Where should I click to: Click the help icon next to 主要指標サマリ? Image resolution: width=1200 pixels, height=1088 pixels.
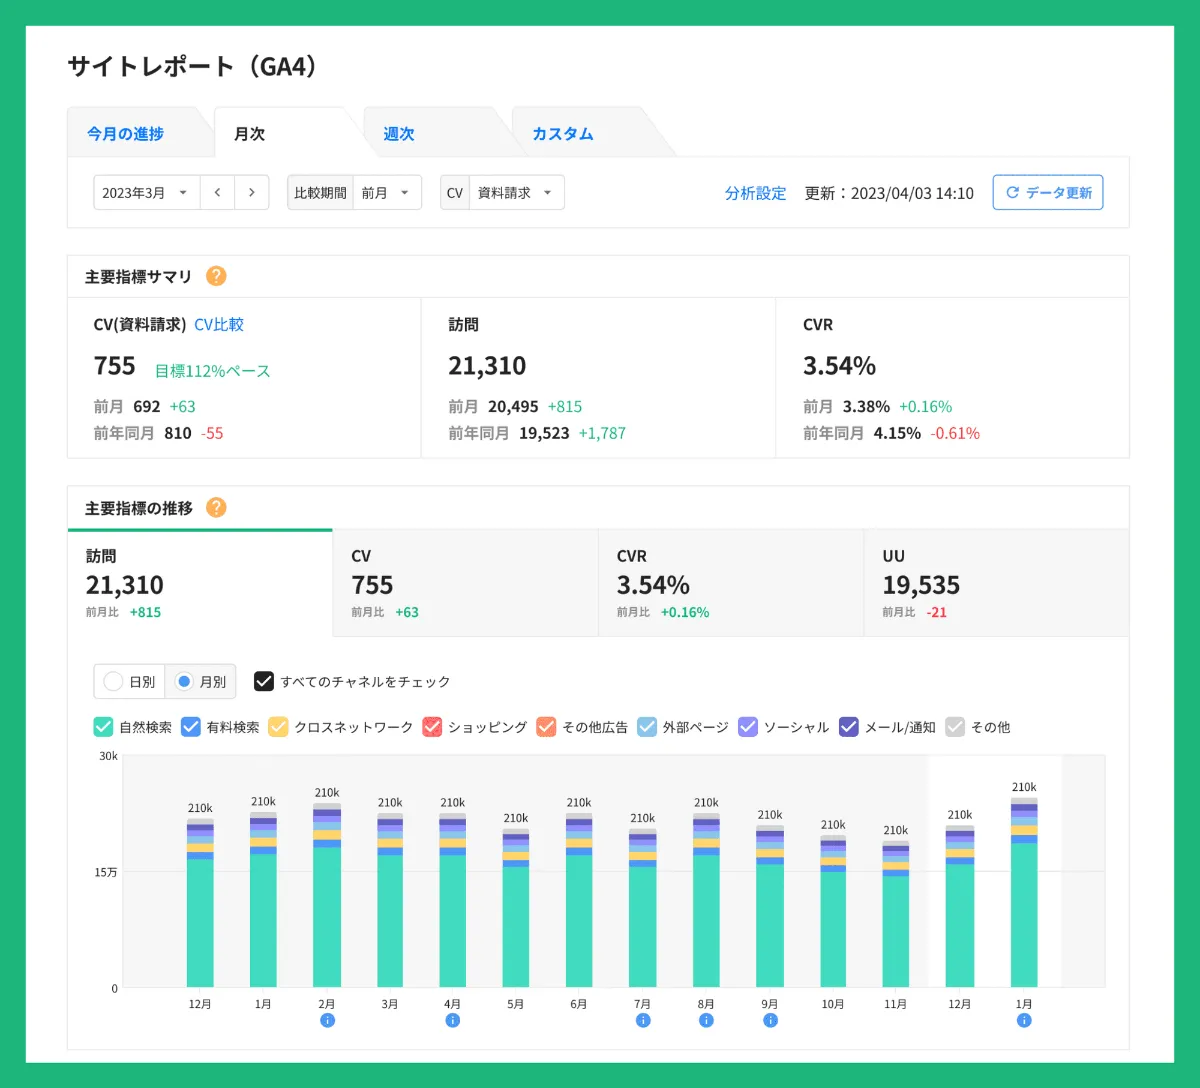[215, 276]
